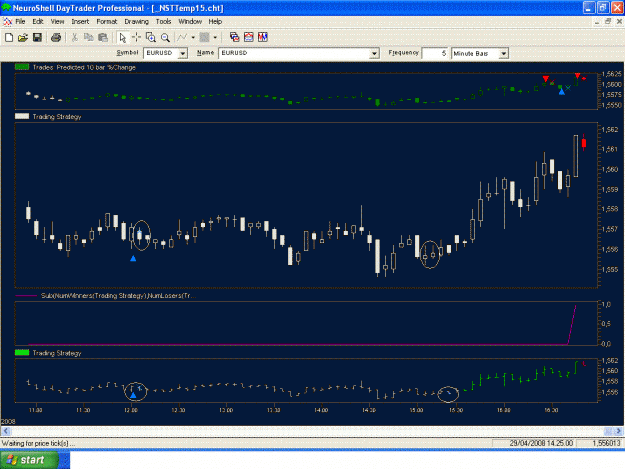
Task: Click the zoom in magnifier icon
Action: (151, 37)
